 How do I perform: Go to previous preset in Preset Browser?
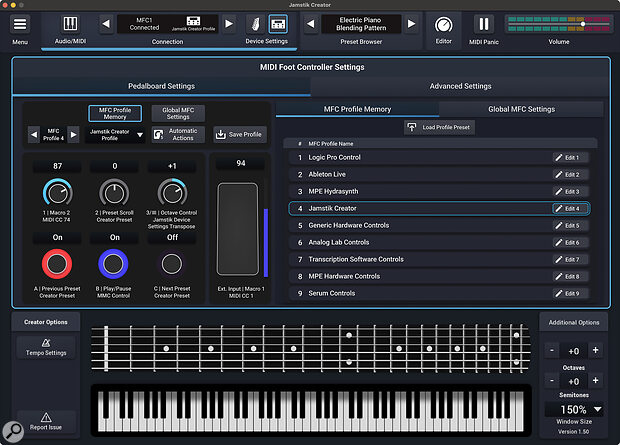(311, 24)
